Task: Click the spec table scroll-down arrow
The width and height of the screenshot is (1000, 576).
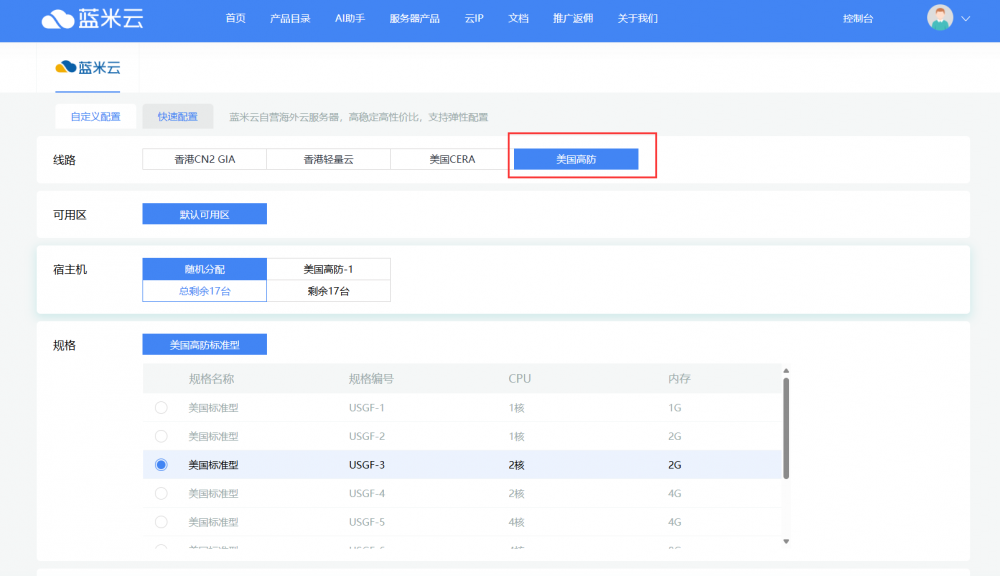Action: (786, 541)
